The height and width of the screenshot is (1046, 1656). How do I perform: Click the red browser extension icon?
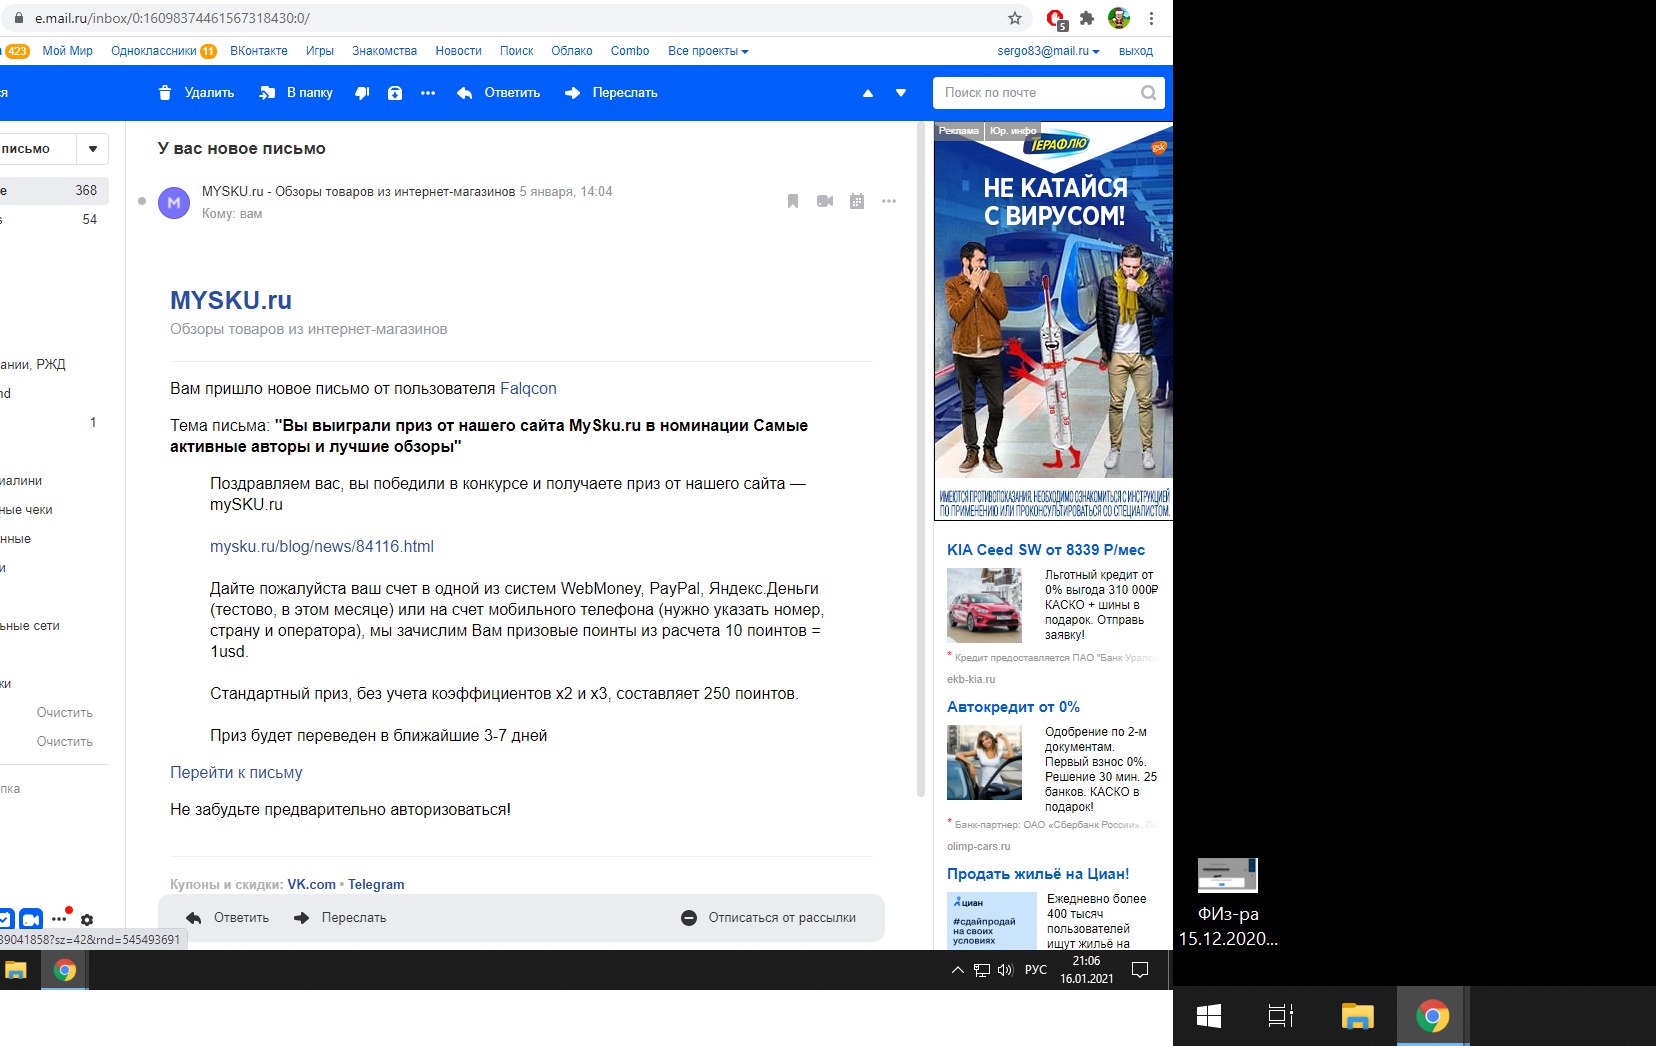pyautogui.click(x=1056, y=19)
